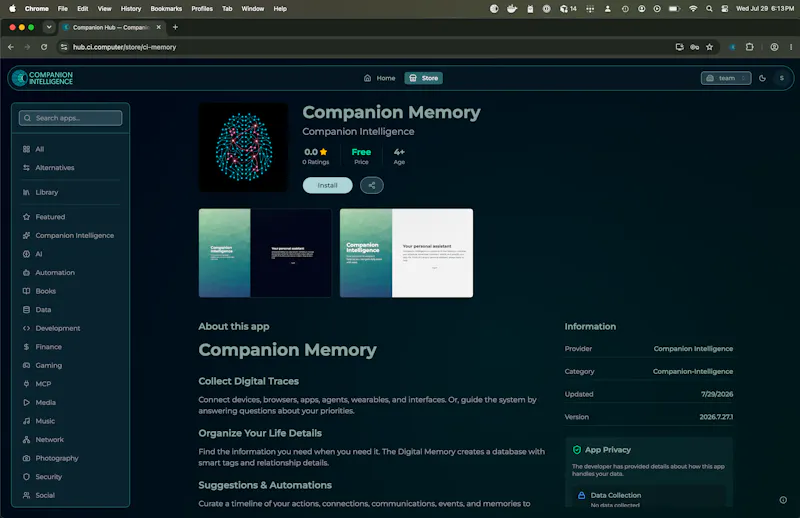
Task: Click the 4+ Age rating
Action: (399, 152)
